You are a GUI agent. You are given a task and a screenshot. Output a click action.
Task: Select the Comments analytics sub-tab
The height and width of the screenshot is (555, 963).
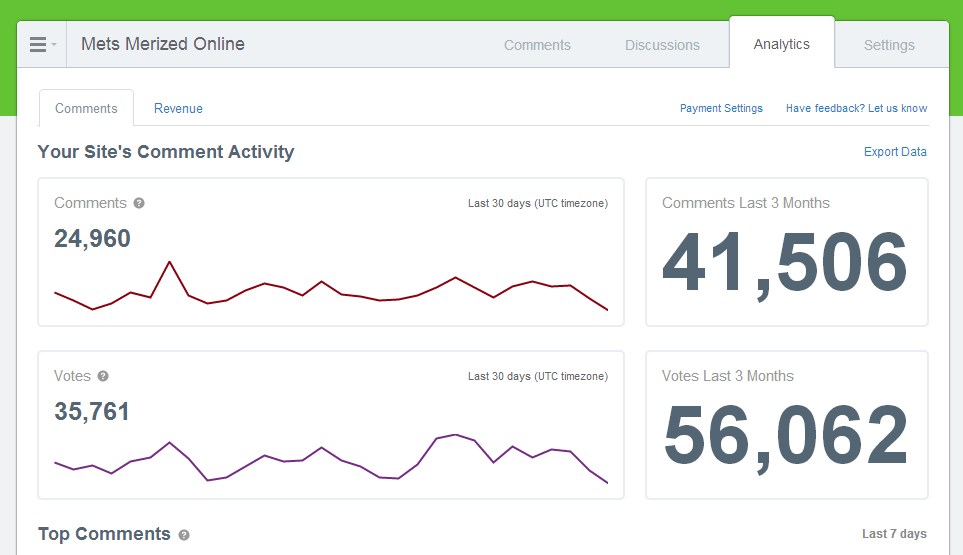point(86,108)
